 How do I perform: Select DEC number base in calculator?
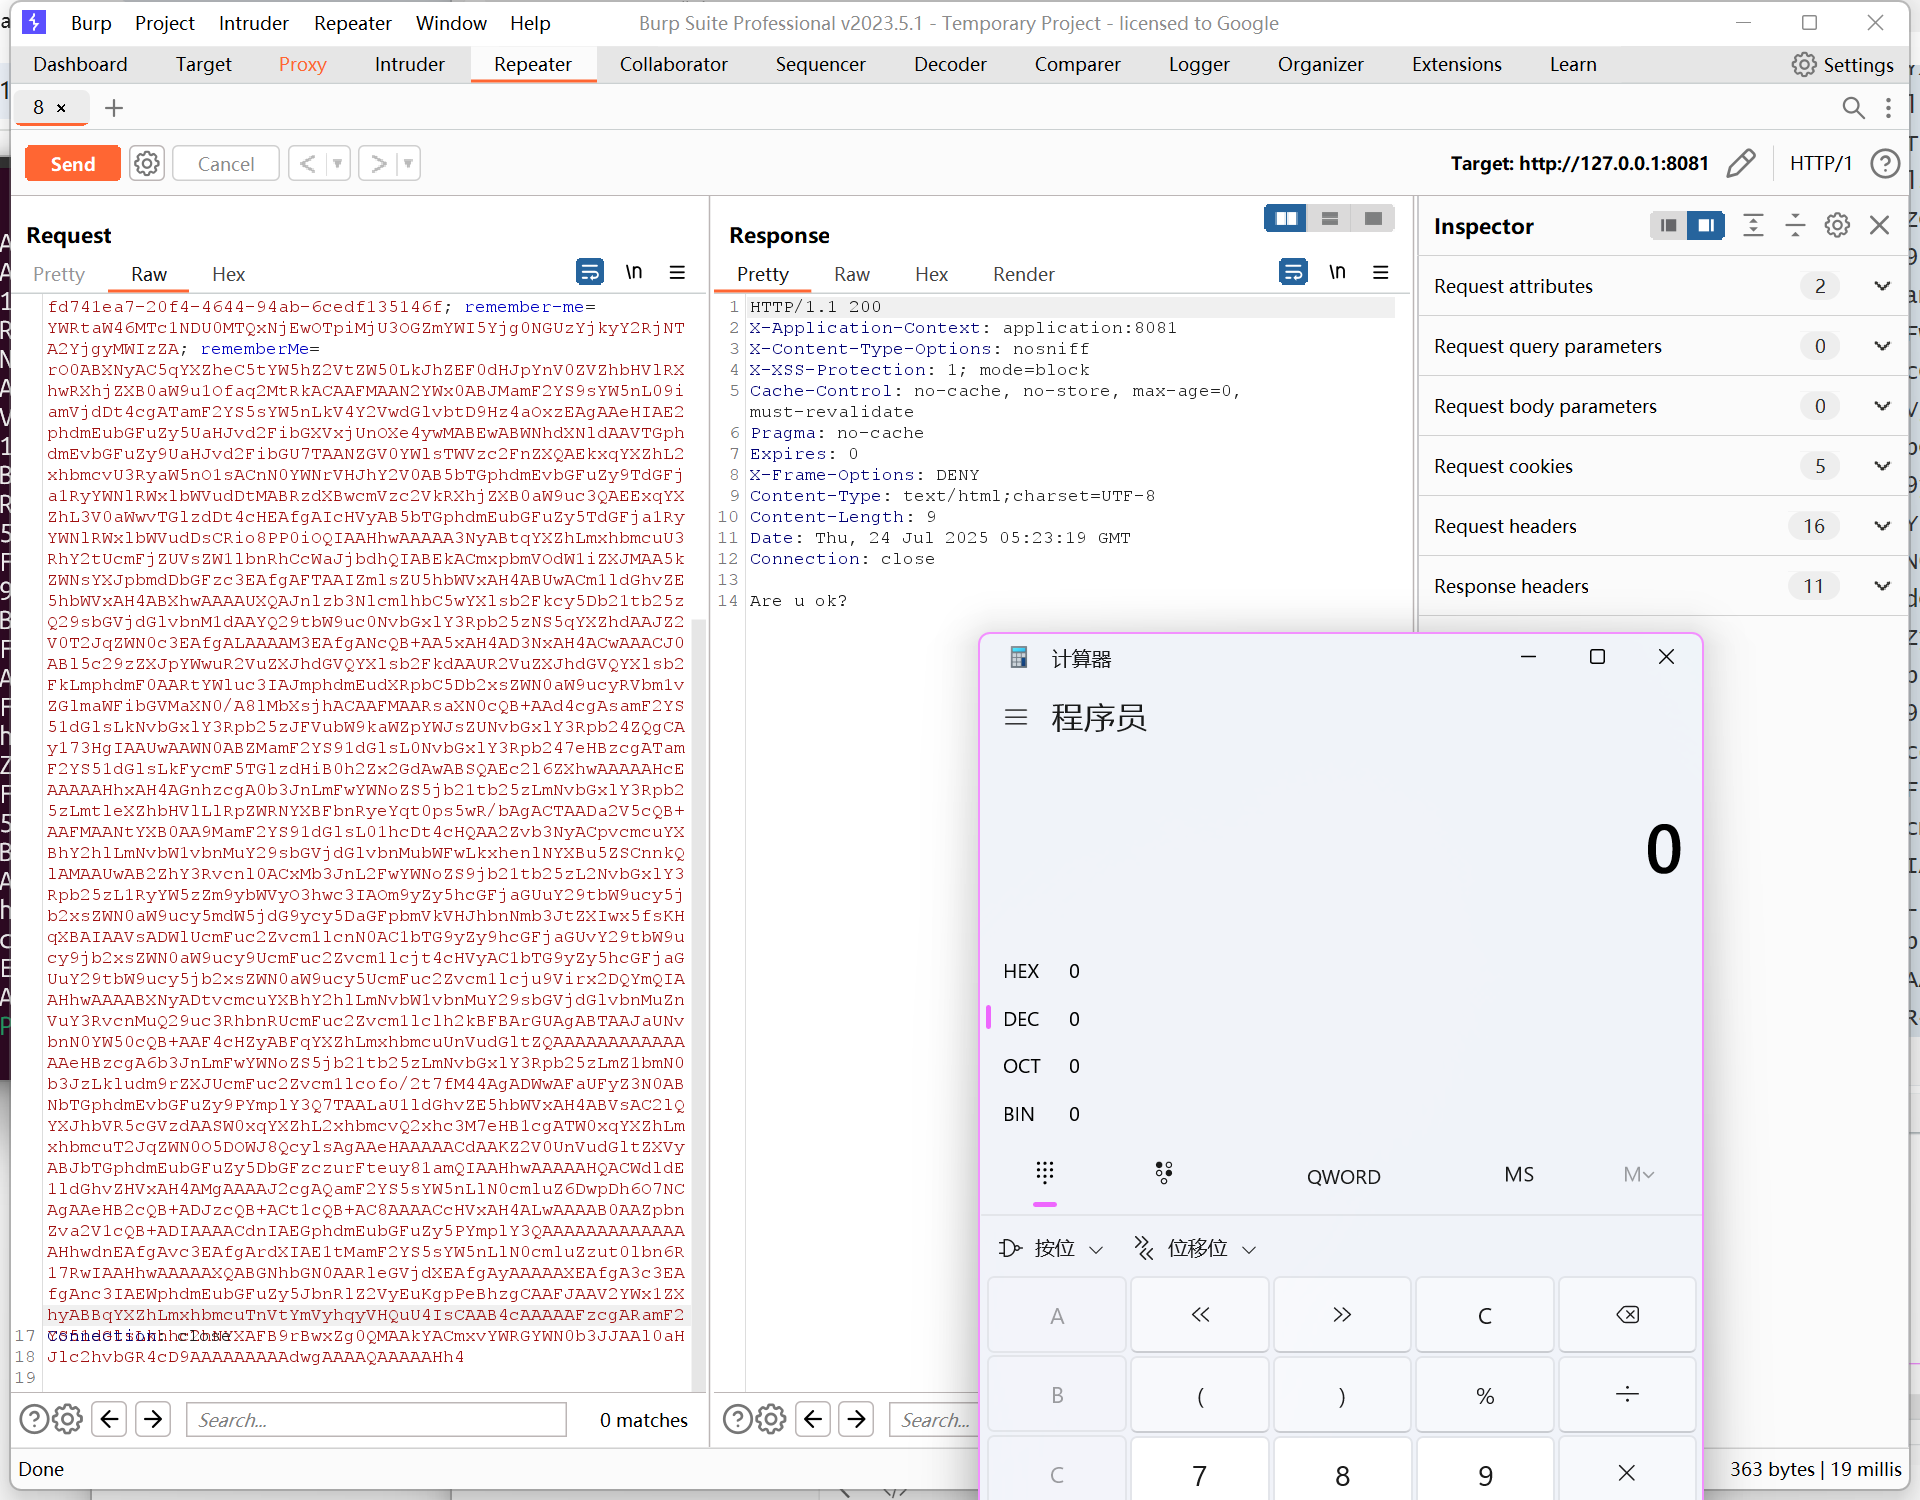click(x=1021, y=1019)
